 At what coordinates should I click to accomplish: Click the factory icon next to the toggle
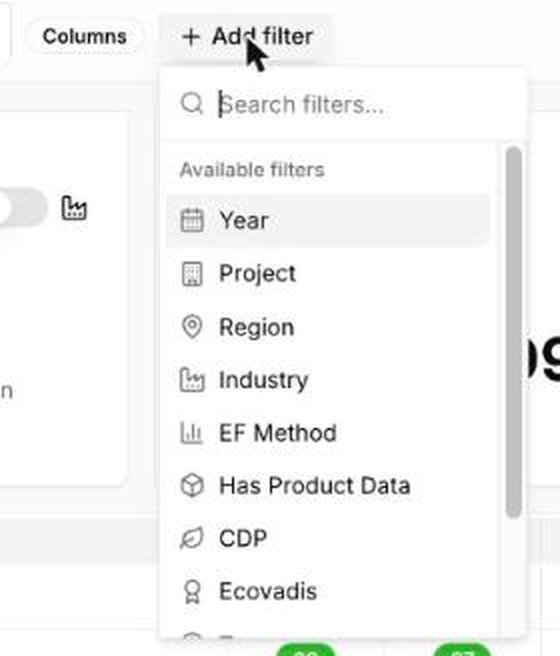click(x=74, y=208)
